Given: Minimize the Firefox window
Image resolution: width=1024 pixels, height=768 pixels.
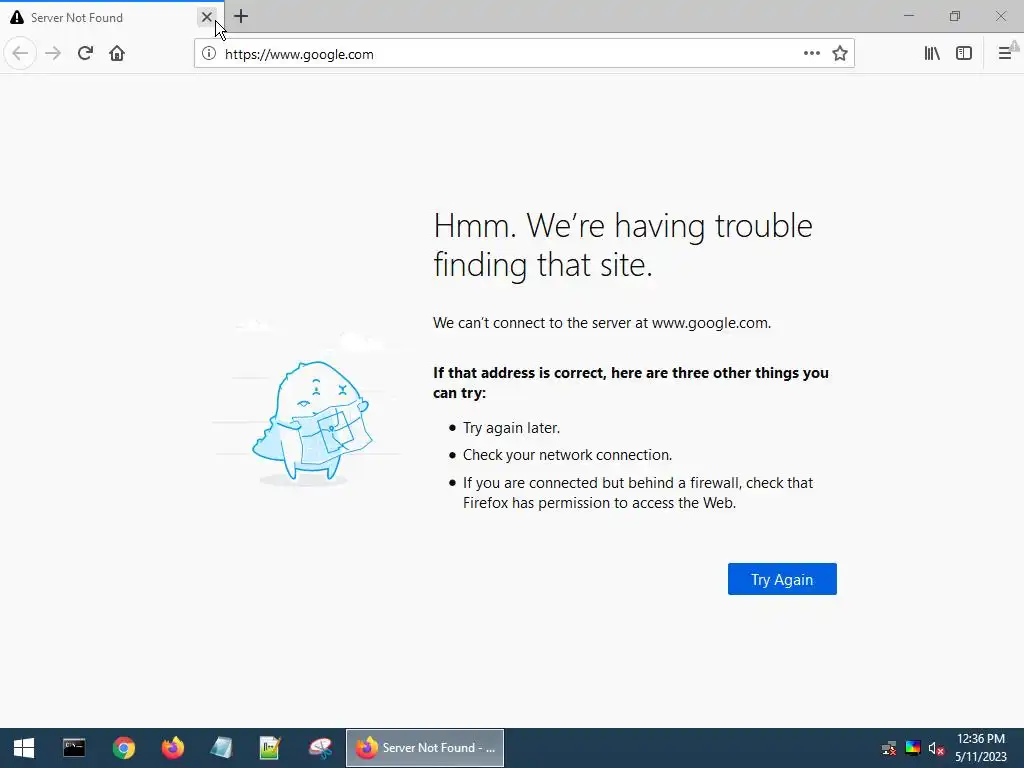Looking at the screenshot, I should point(908,16).
